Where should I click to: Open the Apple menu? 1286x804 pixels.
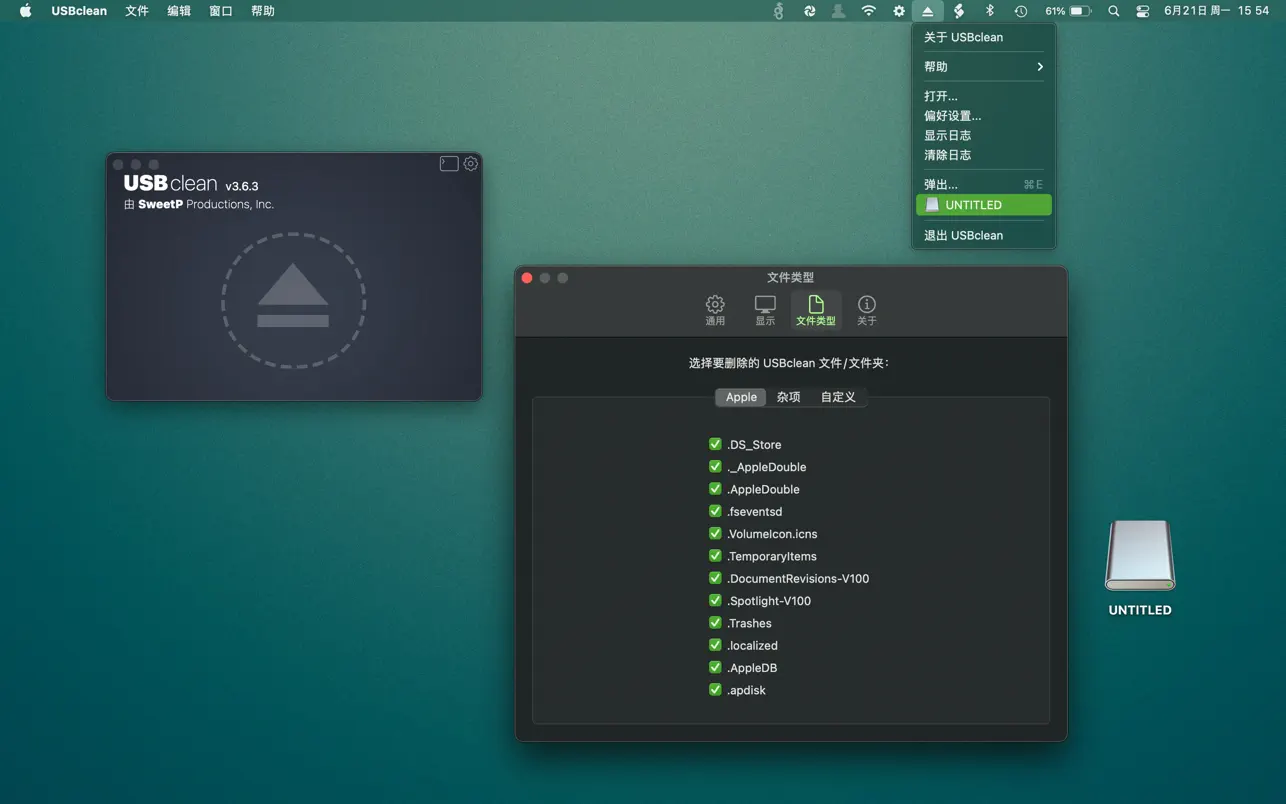(26, 11)
